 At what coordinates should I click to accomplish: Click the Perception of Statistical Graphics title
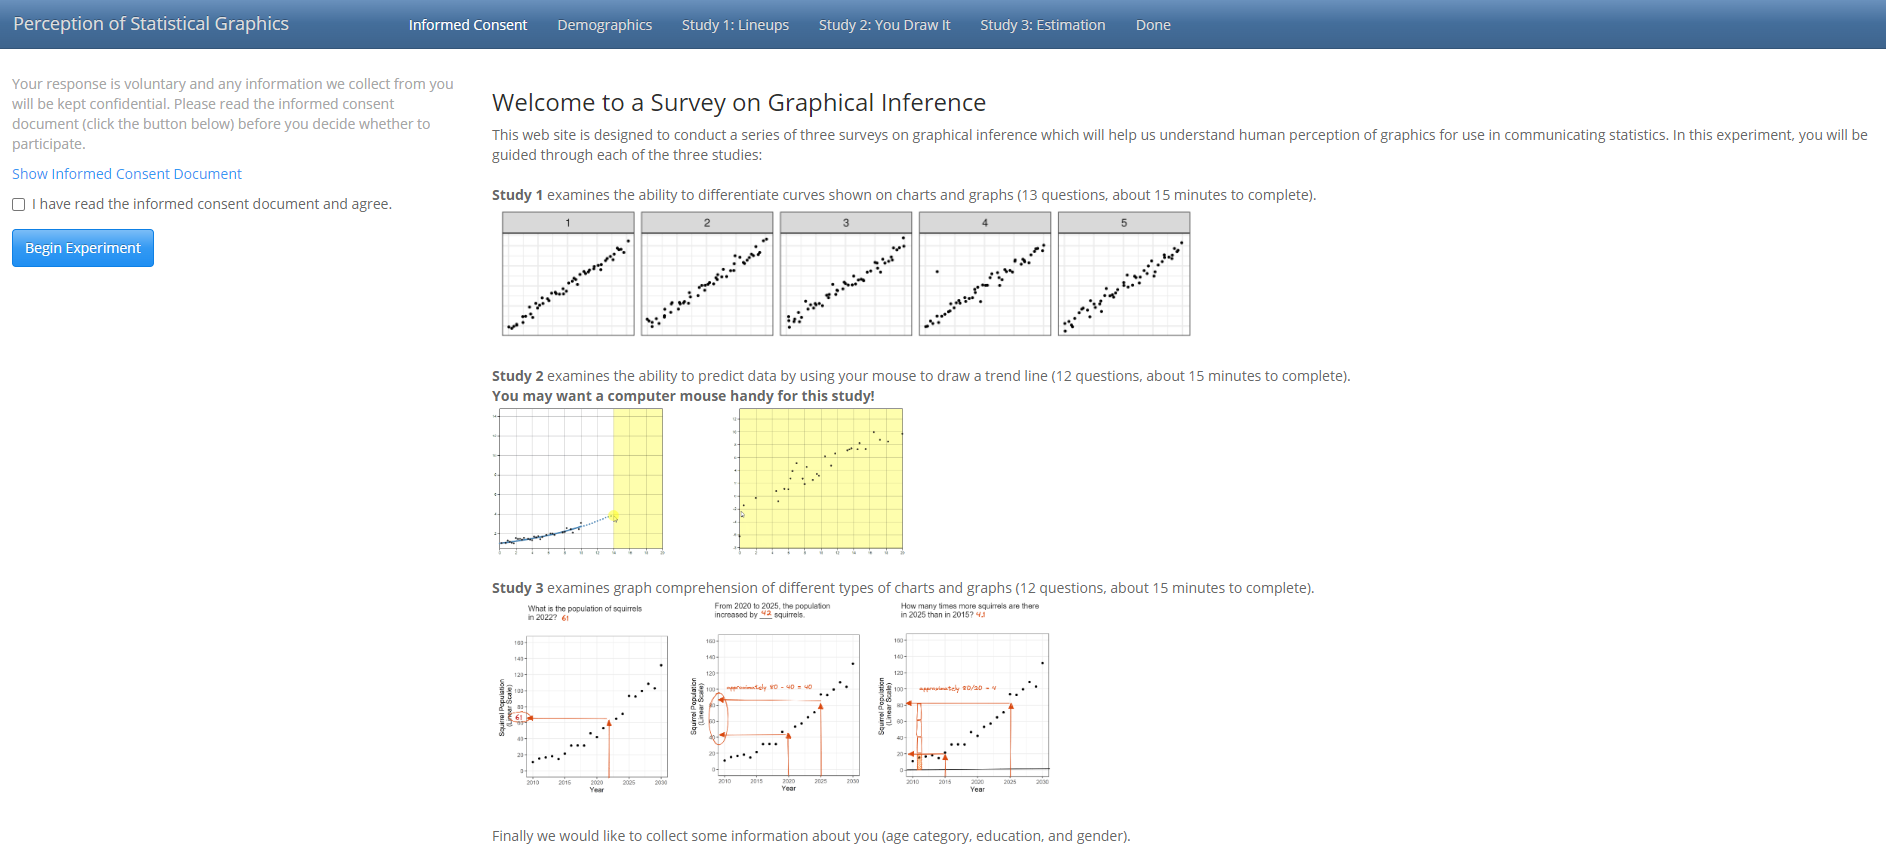[x=151, y=24]
